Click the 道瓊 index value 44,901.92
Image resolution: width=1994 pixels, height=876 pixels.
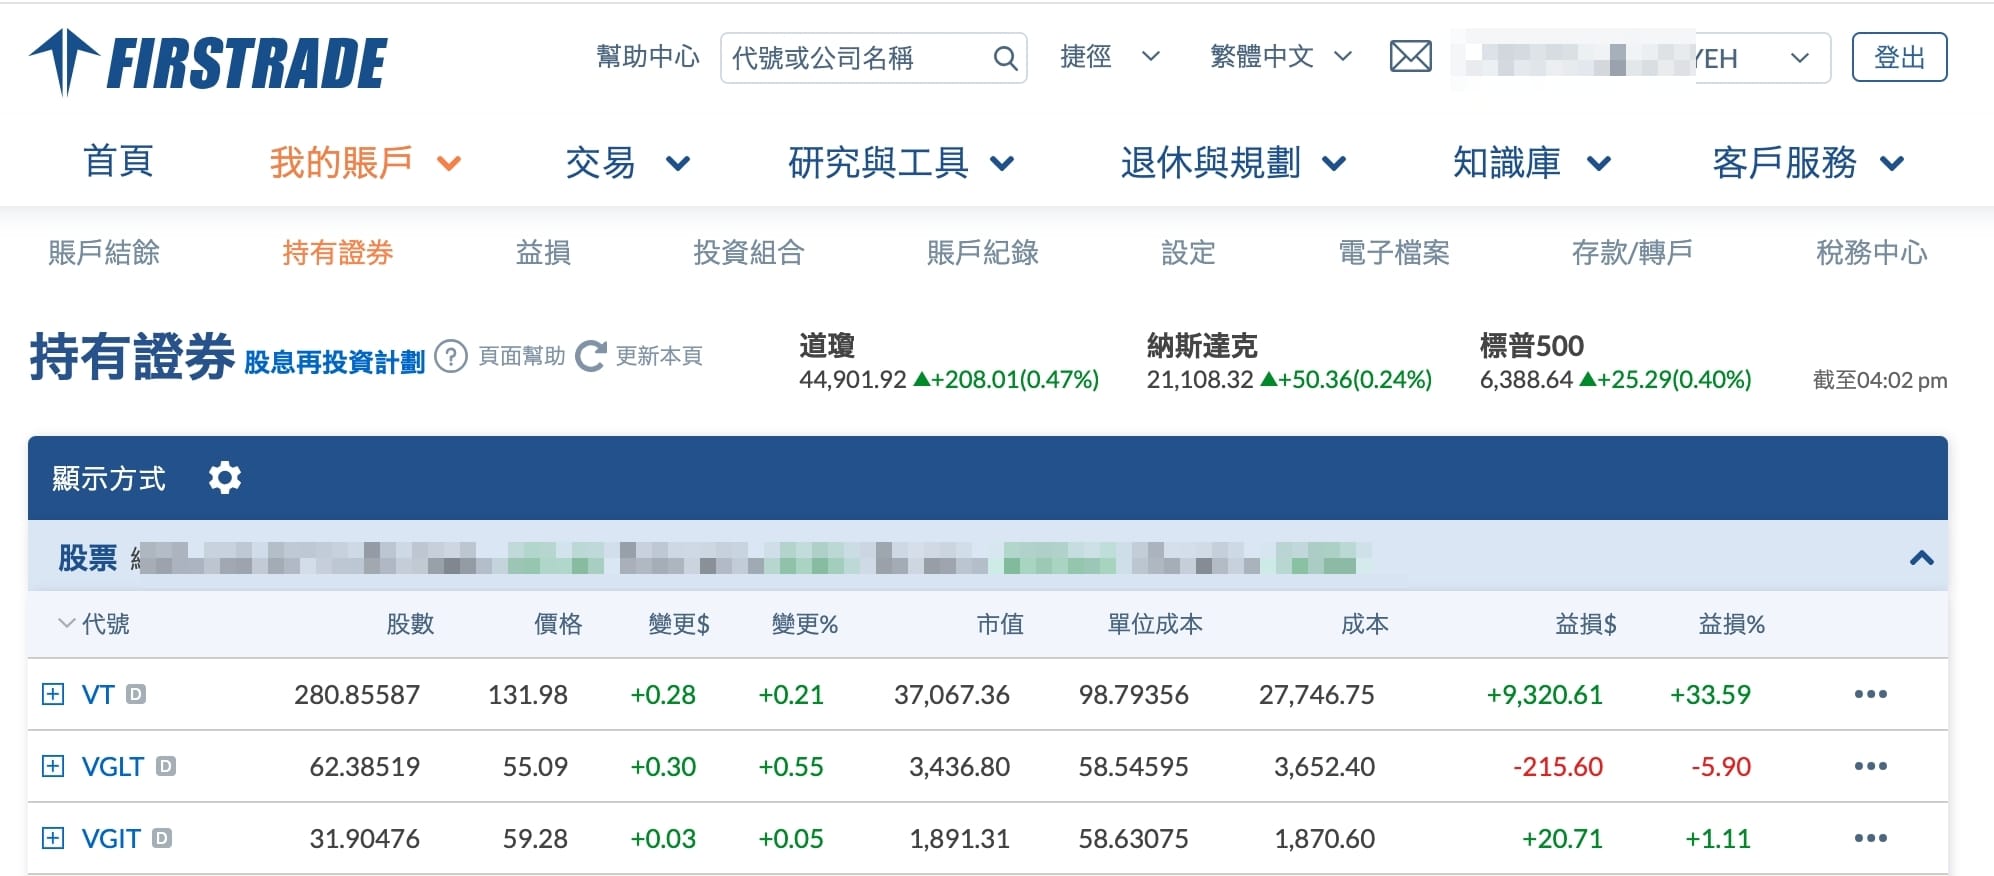pyautogui.click(x=853, y=380)
